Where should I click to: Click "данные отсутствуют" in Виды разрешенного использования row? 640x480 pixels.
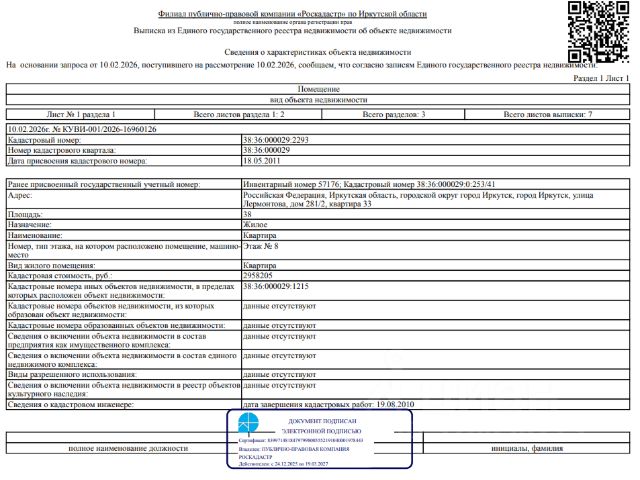point(279,375)
